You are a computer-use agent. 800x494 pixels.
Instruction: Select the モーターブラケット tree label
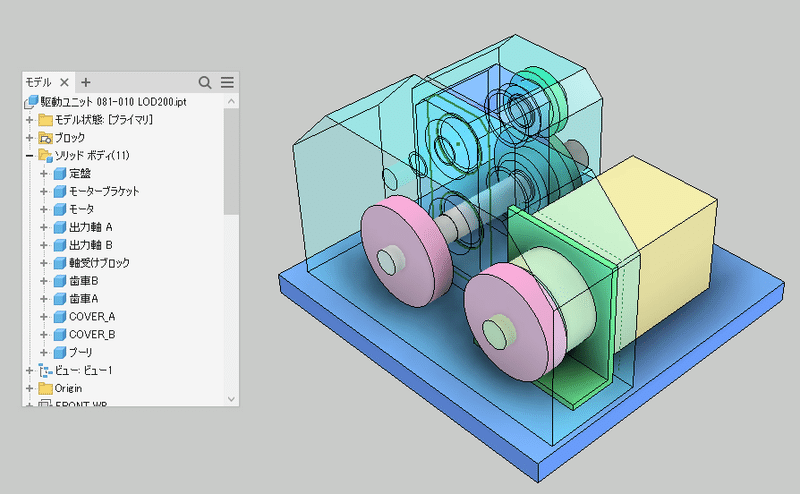pyautogui.click(x=104, y=191)
